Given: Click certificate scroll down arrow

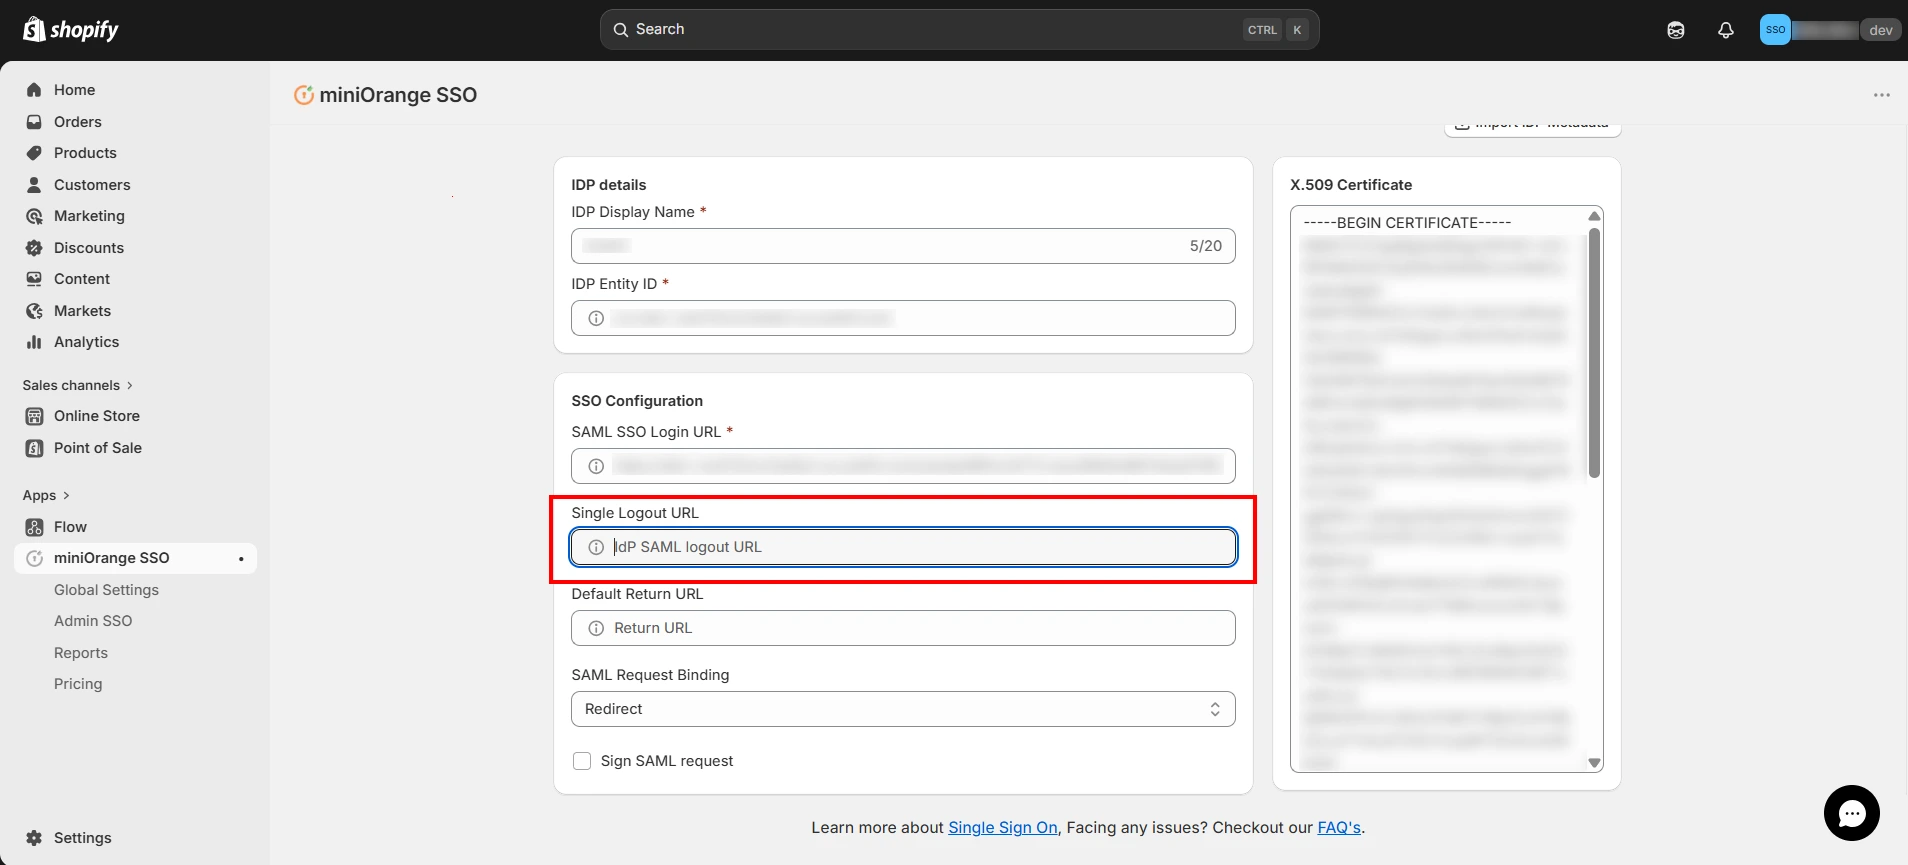Looking at the screenshot, I should click(1594, 763).
